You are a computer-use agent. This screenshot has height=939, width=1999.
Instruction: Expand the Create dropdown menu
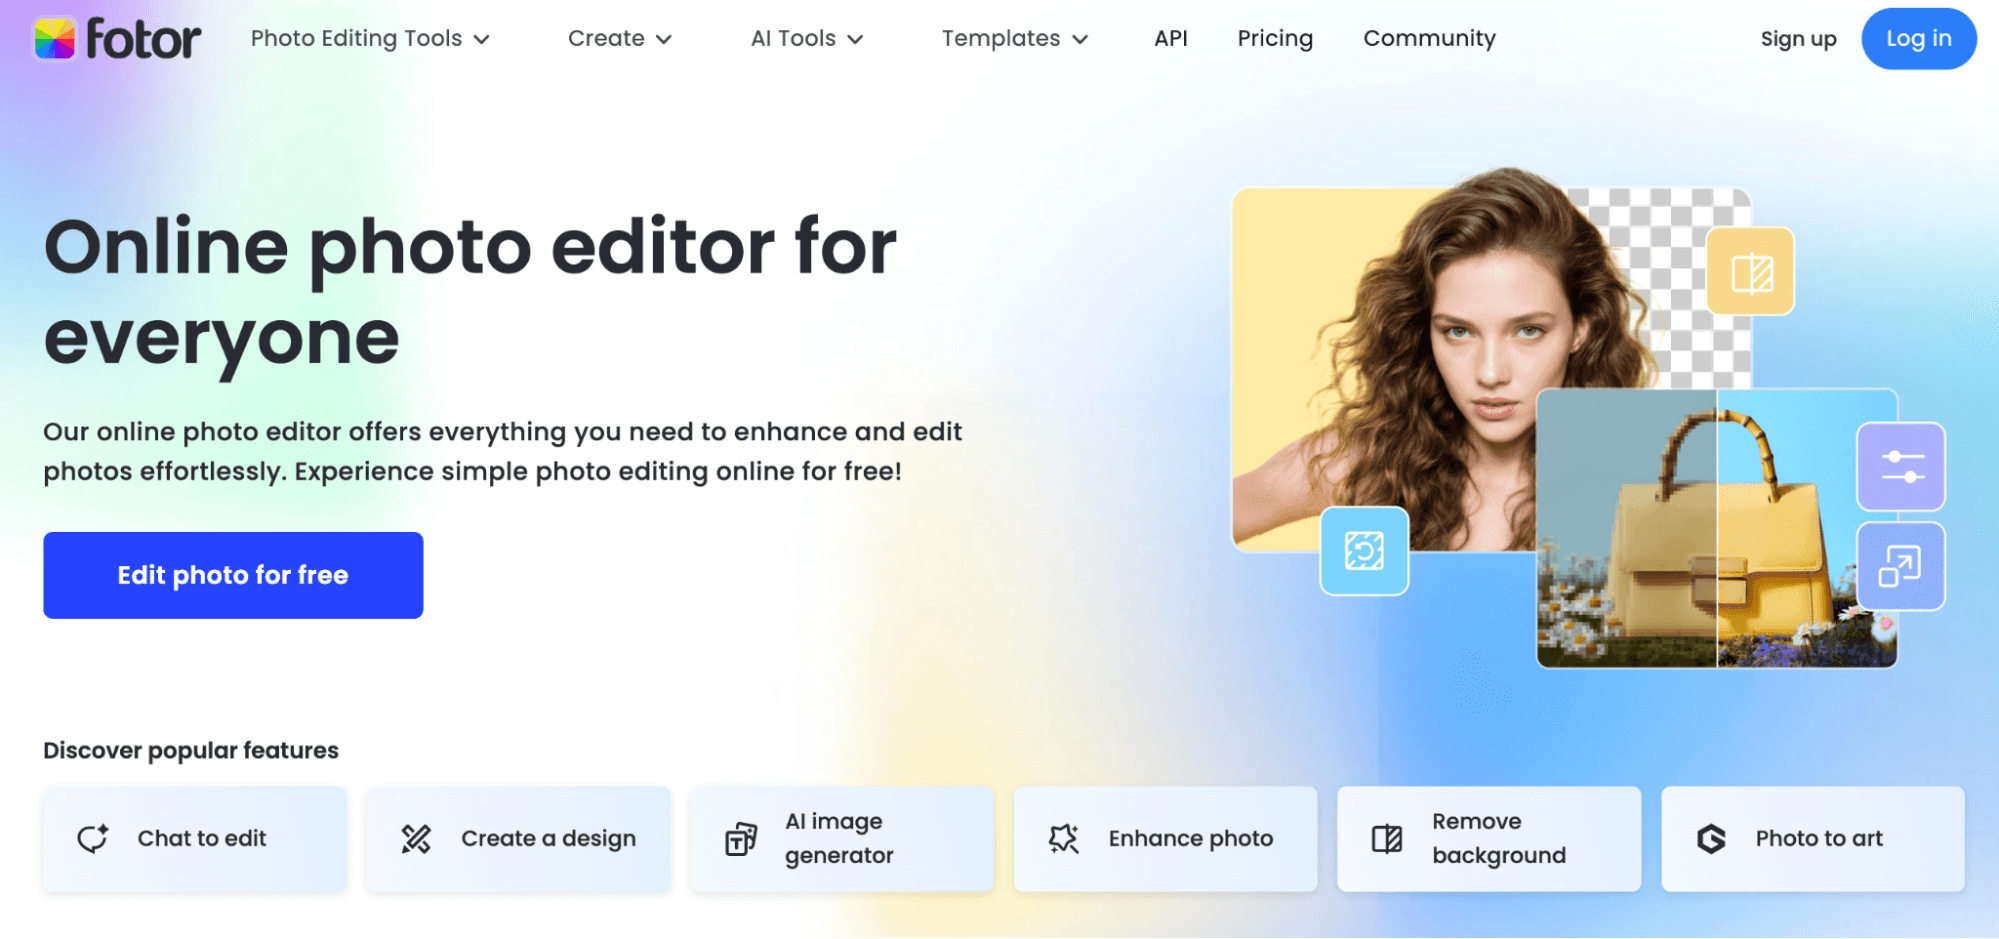tap(619, 39)
